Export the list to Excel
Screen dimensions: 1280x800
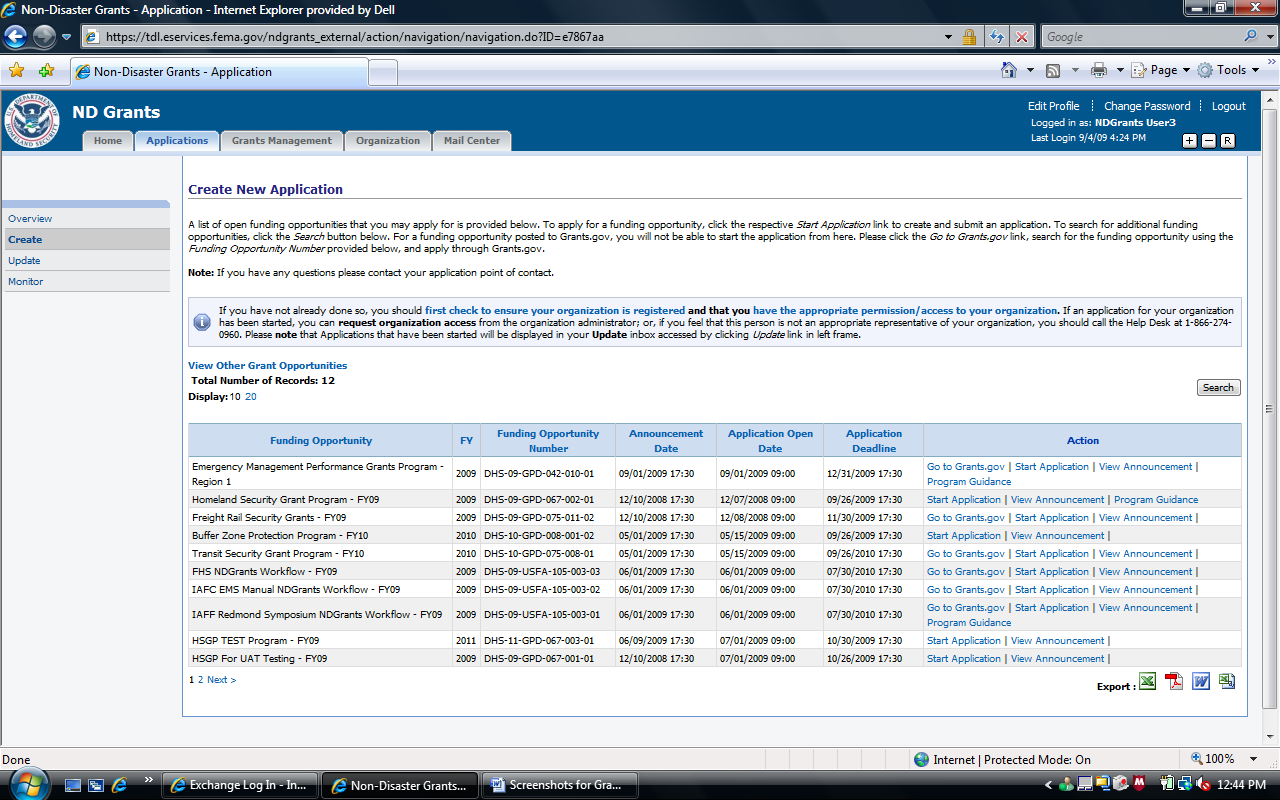(x=1148, y=682)
